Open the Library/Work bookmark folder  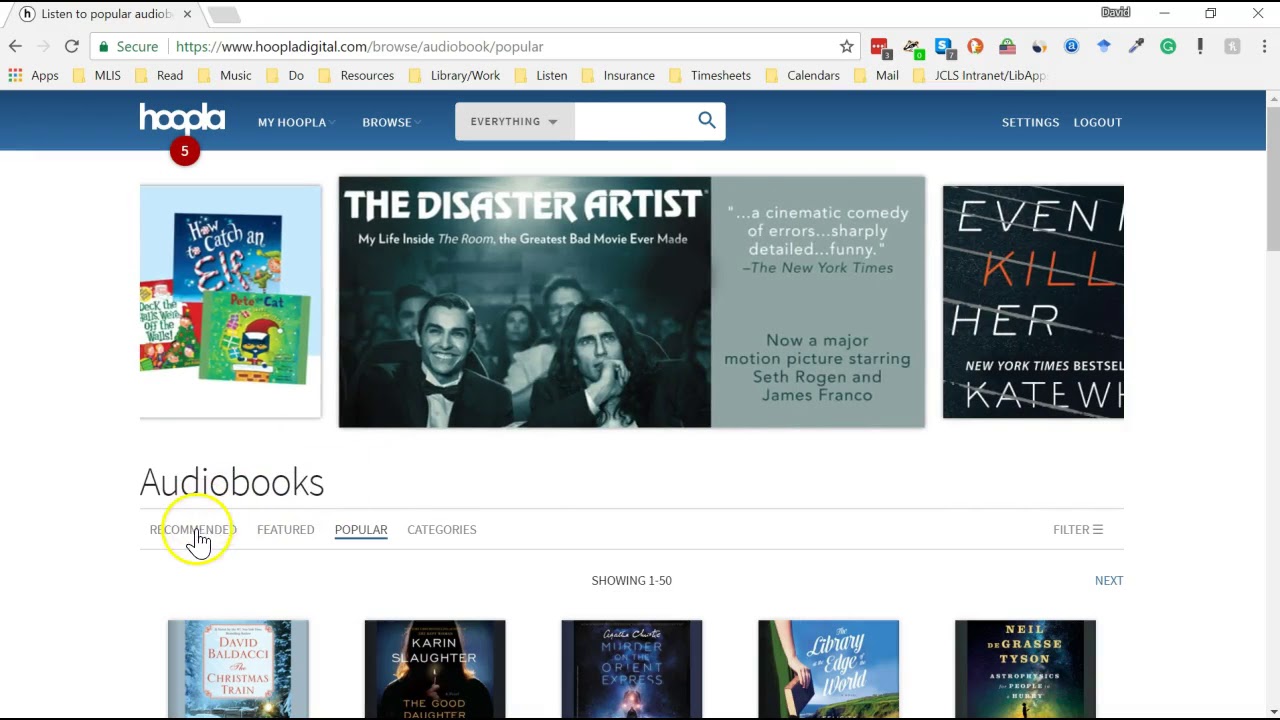click(x=454, y=75)
